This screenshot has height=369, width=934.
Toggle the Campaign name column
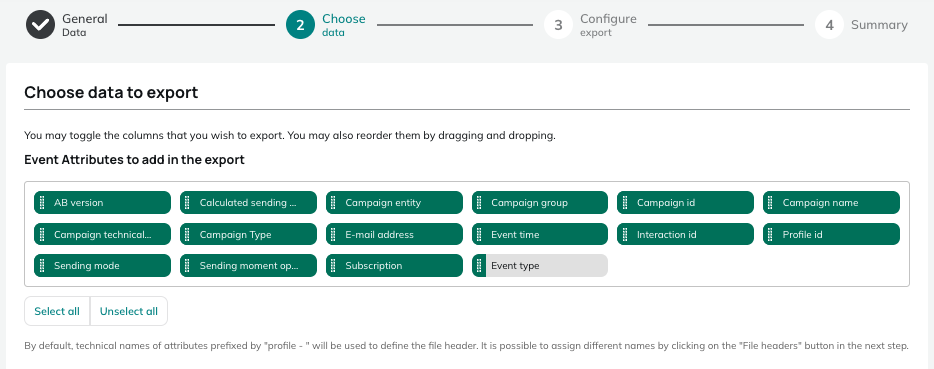coord(832,203)
